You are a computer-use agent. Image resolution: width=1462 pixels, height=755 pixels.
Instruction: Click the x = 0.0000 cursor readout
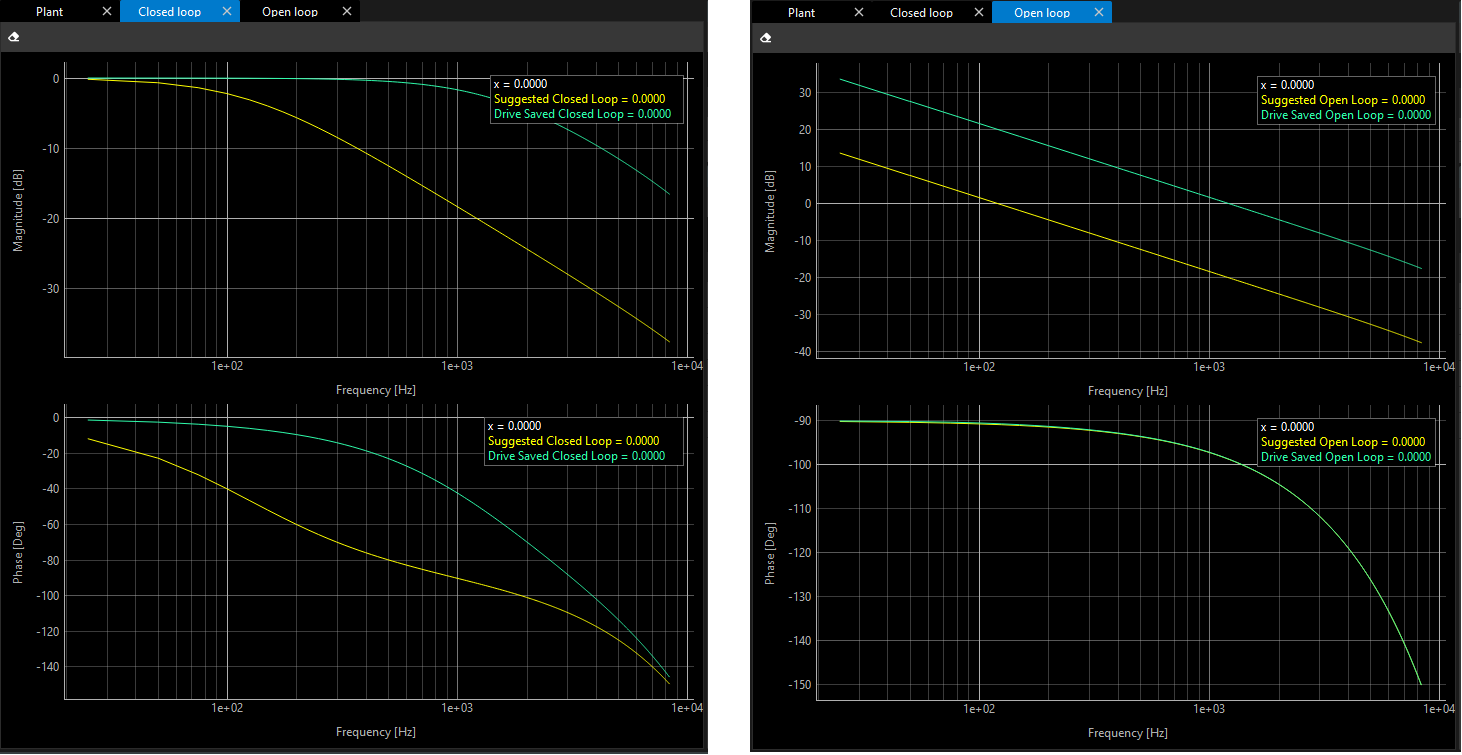click(521, 84)
